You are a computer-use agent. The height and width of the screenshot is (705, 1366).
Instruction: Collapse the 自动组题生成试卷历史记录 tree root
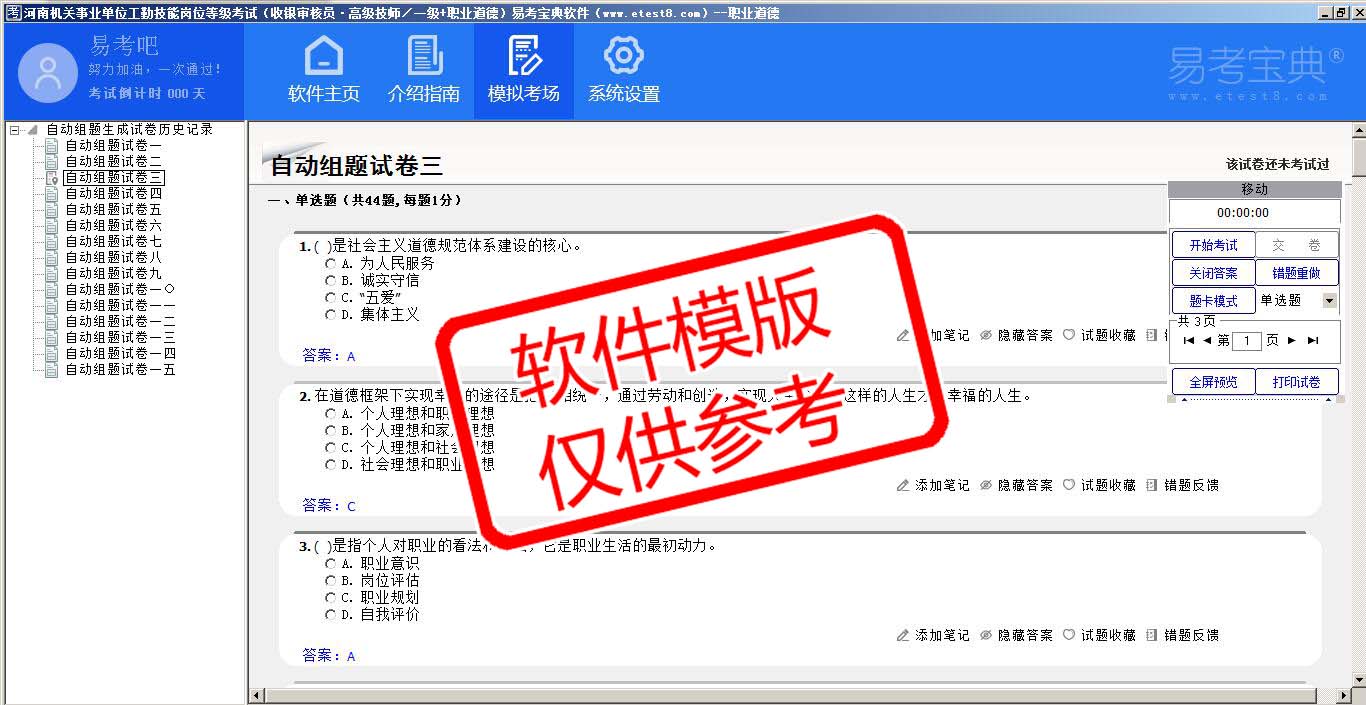(14, 130)
